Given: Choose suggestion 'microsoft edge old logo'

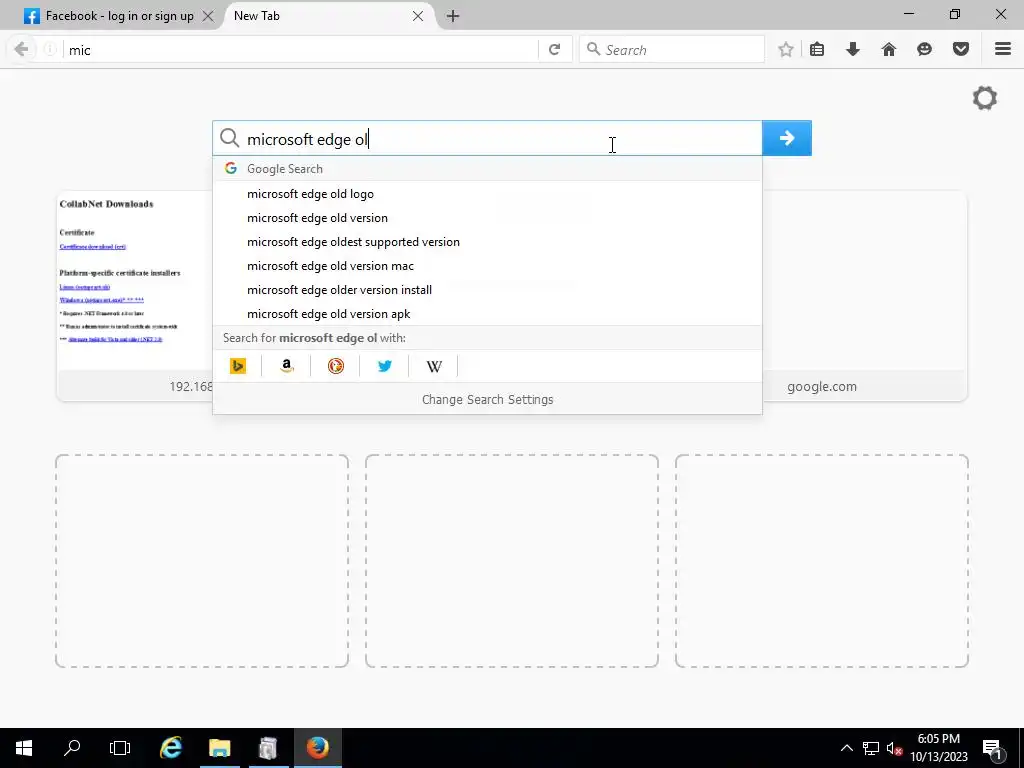Looking at the screenshot, I should (487, 194).
